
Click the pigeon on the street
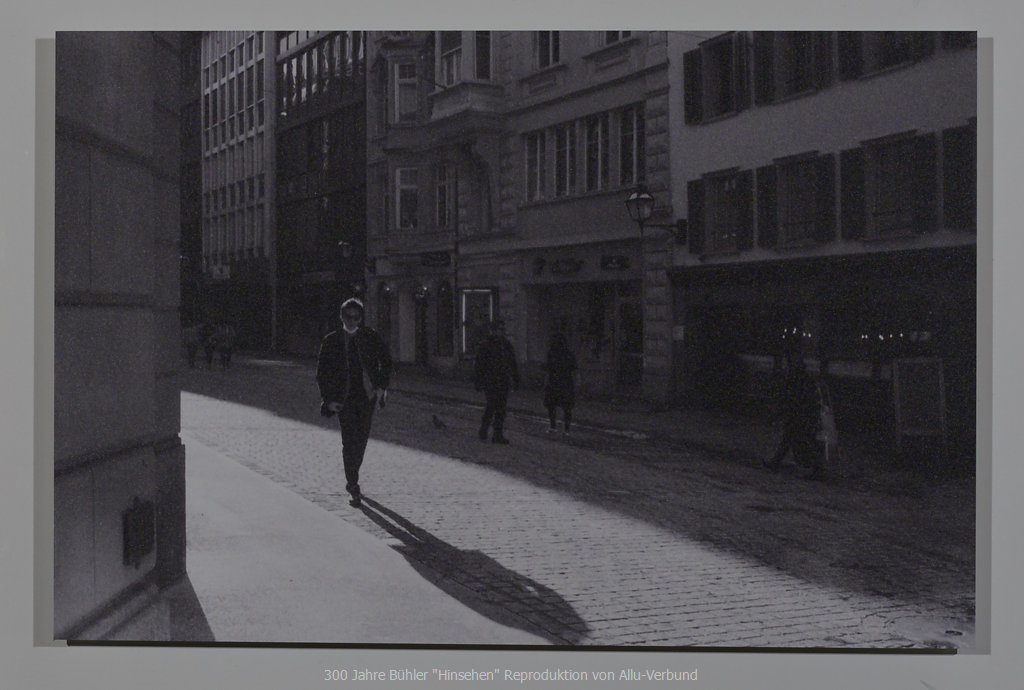point(438,423)
